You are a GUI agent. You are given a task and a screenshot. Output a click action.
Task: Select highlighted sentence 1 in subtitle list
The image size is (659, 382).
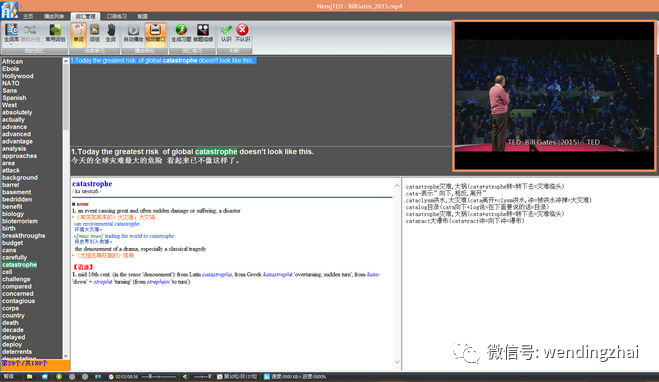pyautogui.click(x=163, y=61)
